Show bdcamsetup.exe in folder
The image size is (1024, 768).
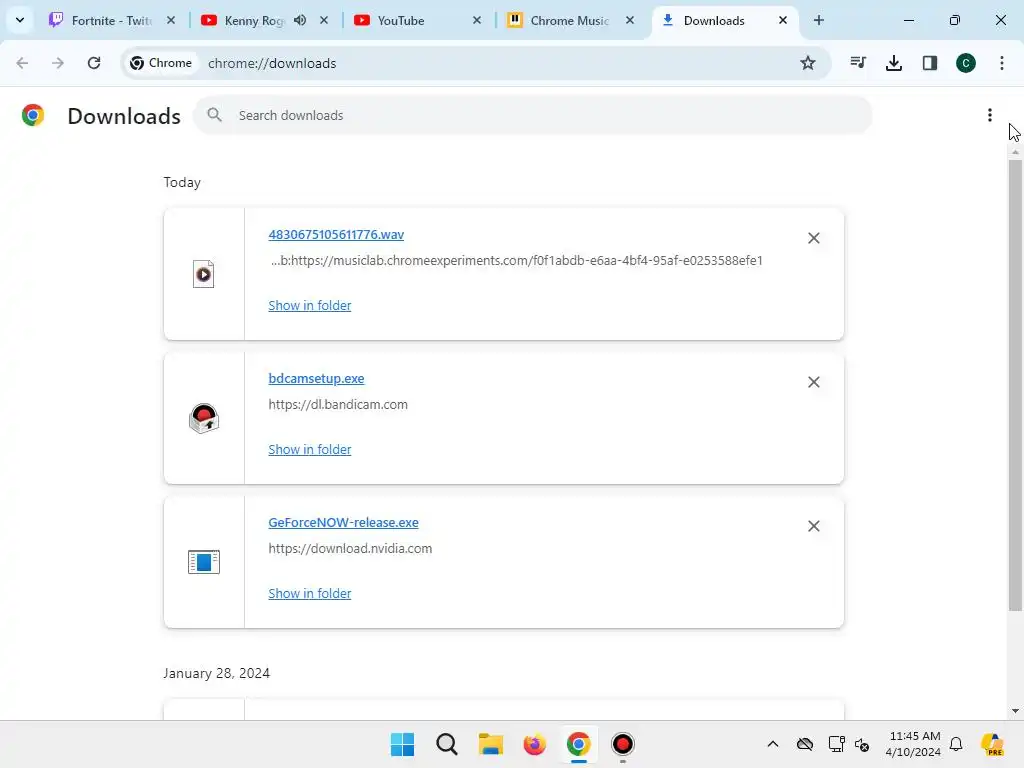(310, 449)
